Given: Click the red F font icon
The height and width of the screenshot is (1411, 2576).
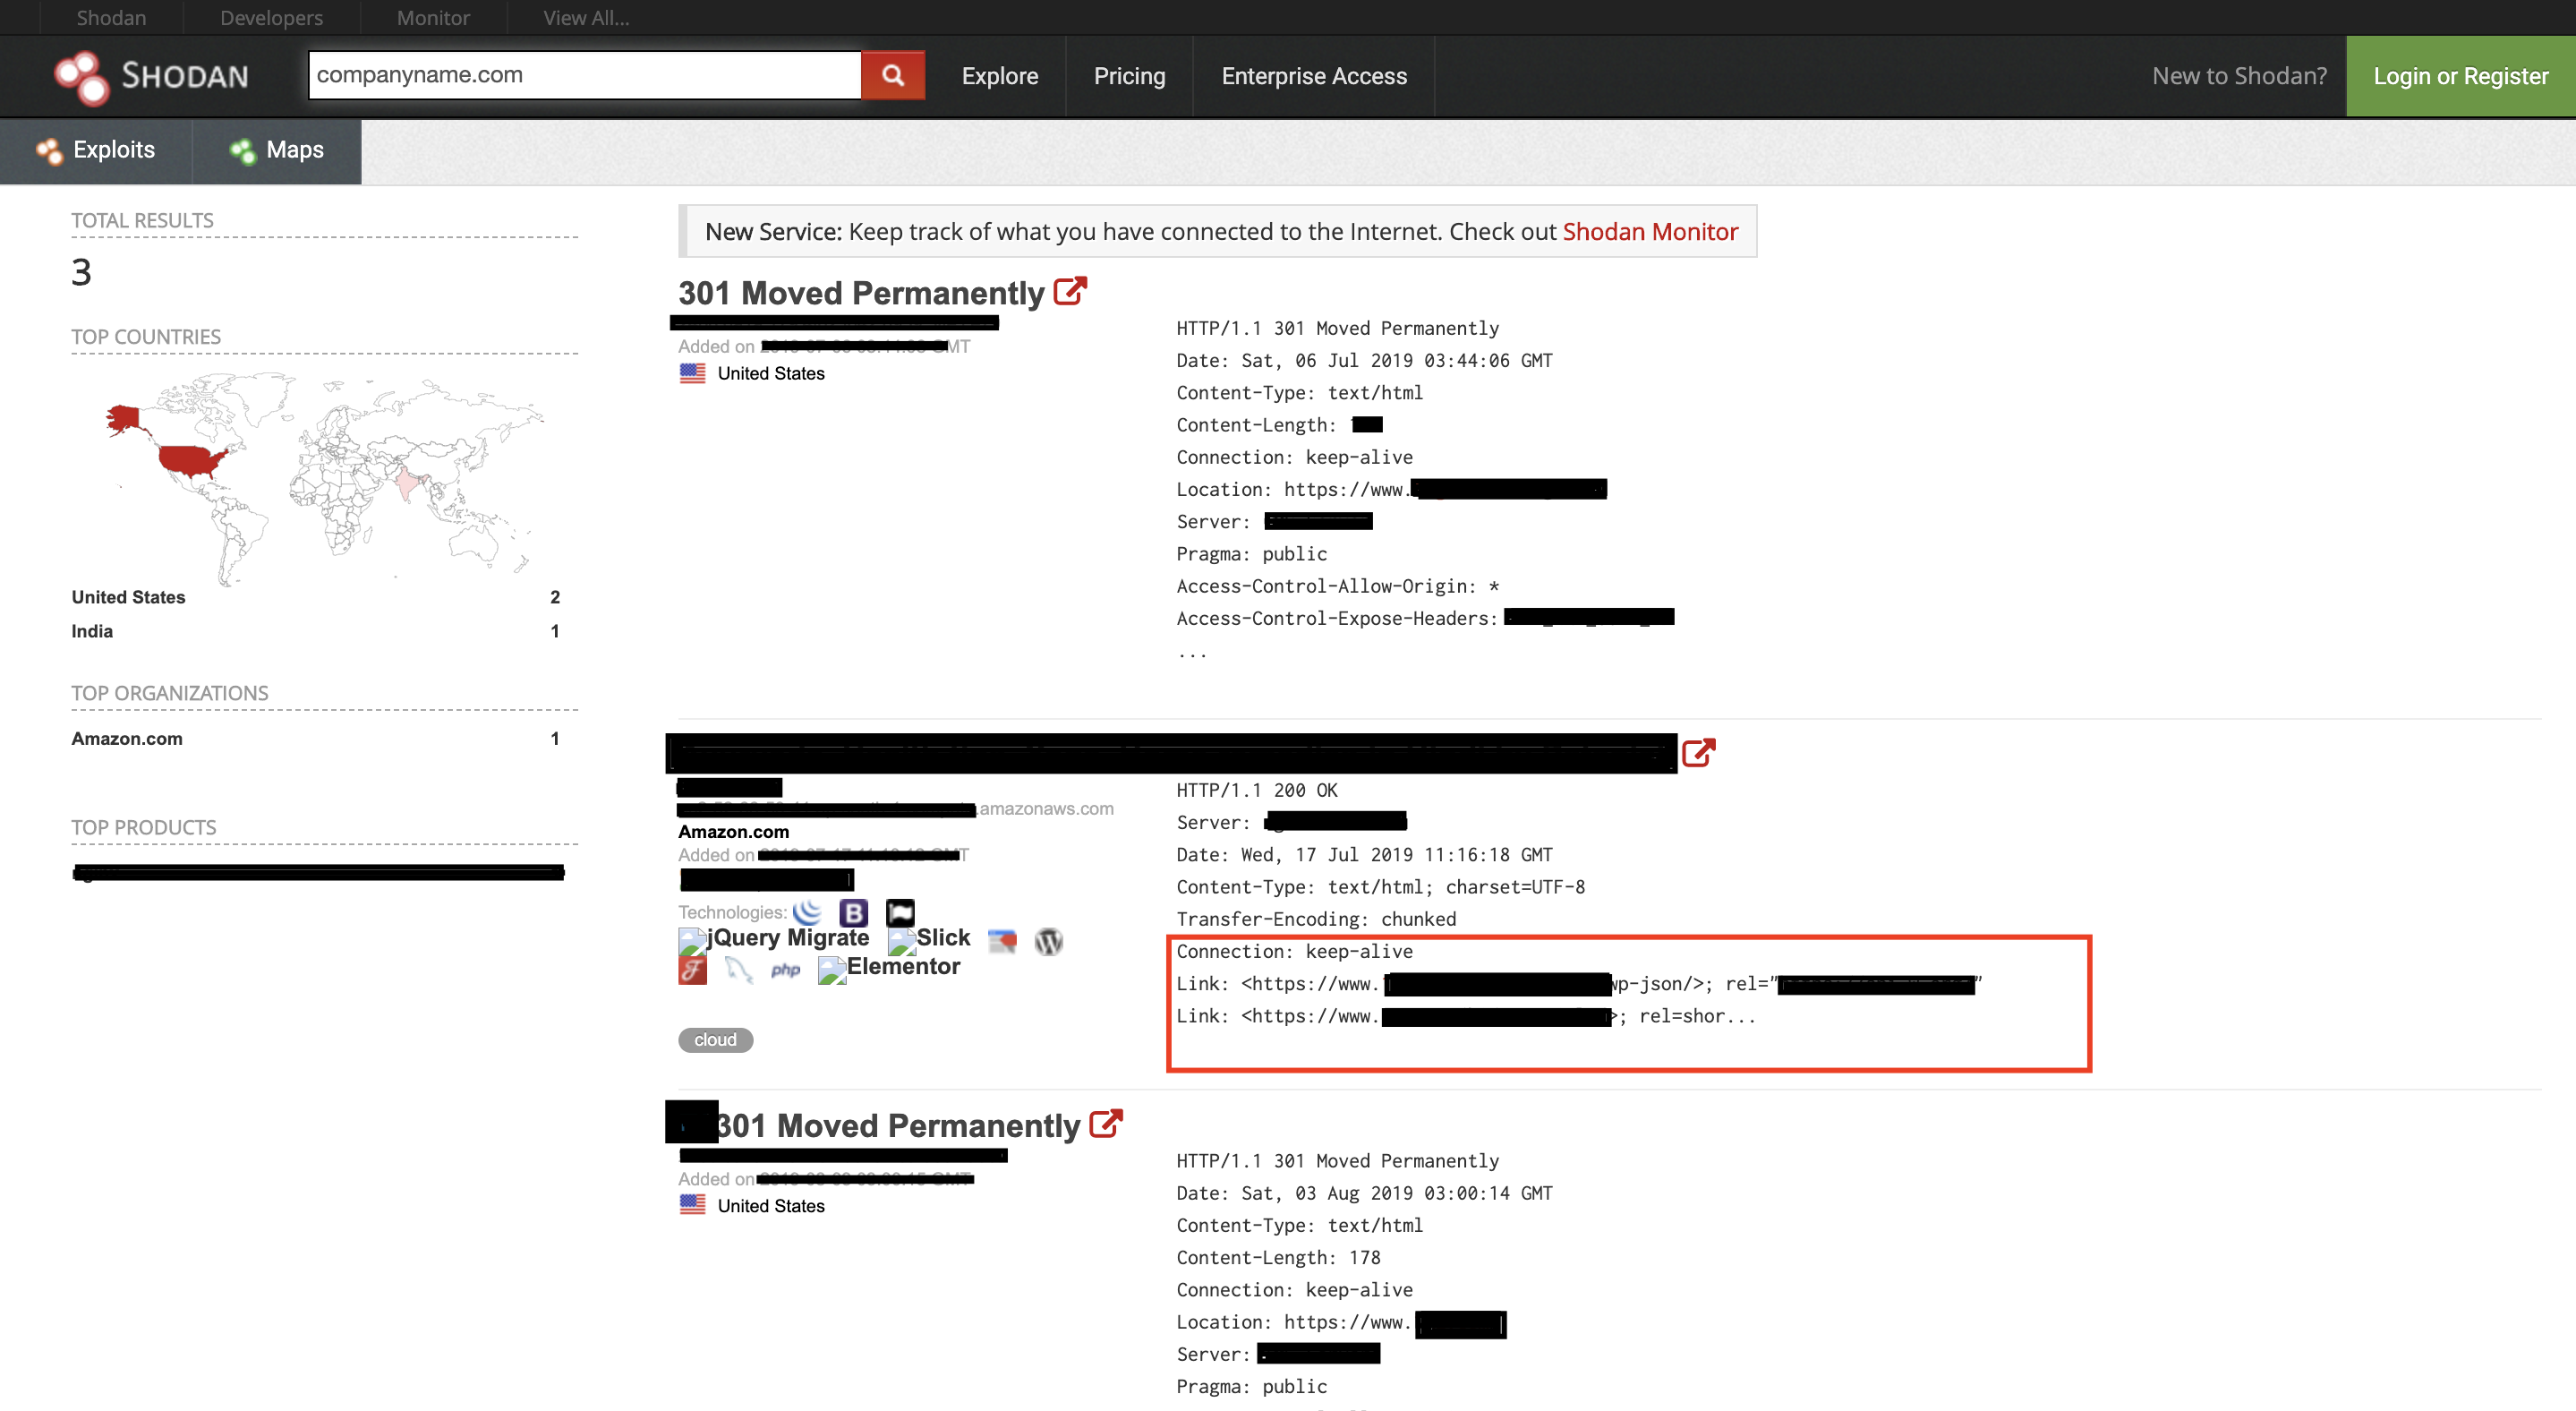Looking at the screenshot, I should click(692, 970).
